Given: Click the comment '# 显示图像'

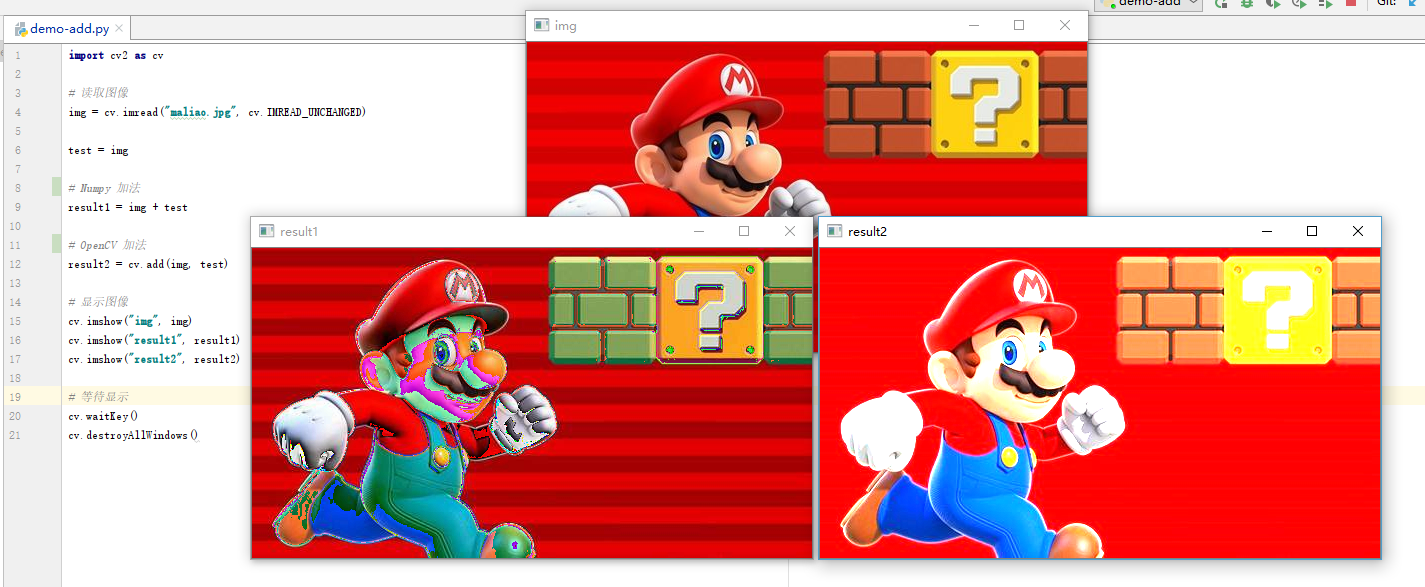Looking at the screenshot, I should pyautogui.click(x=98, y=302).
